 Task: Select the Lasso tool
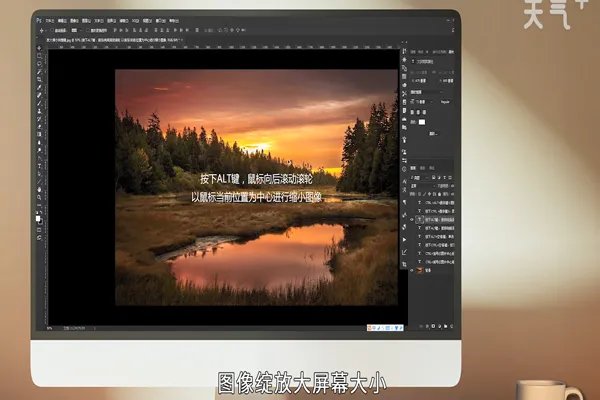coord(39,63)
